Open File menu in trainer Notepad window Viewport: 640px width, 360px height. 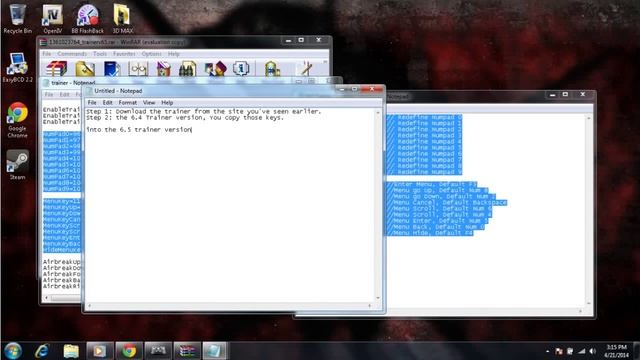[x=49, y=94]
